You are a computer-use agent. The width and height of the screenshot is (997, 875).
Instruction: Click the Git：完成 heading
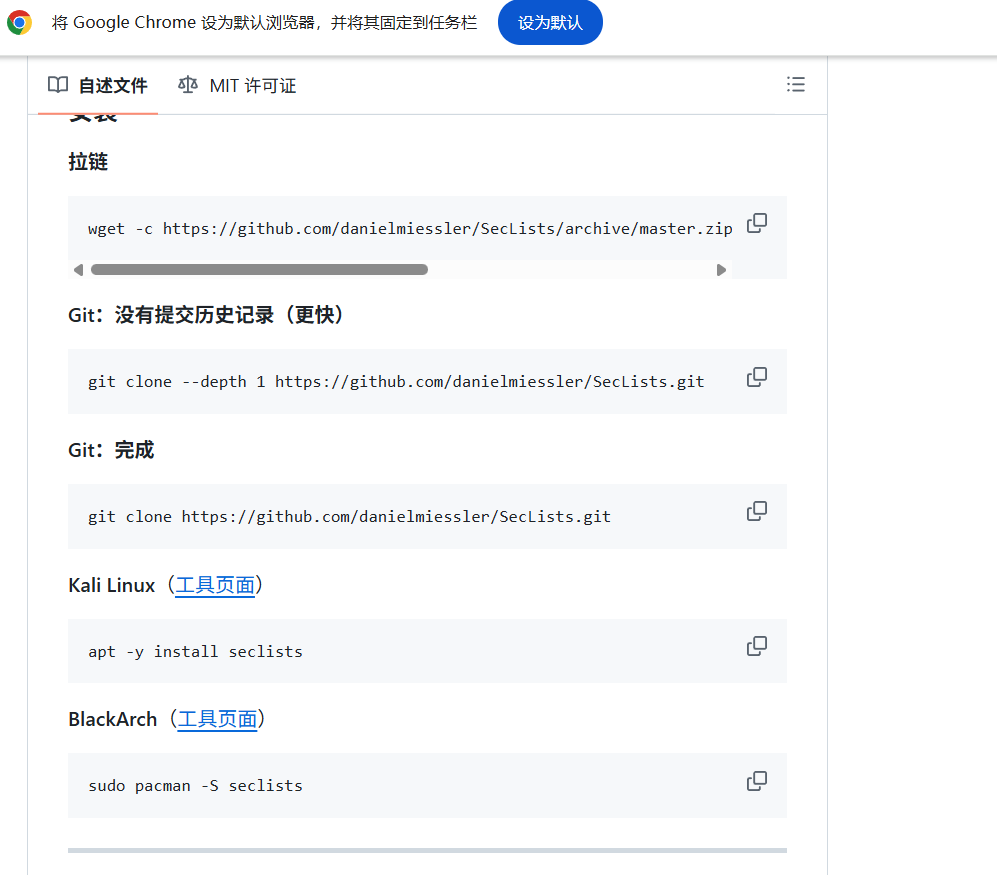click(111, 450)
